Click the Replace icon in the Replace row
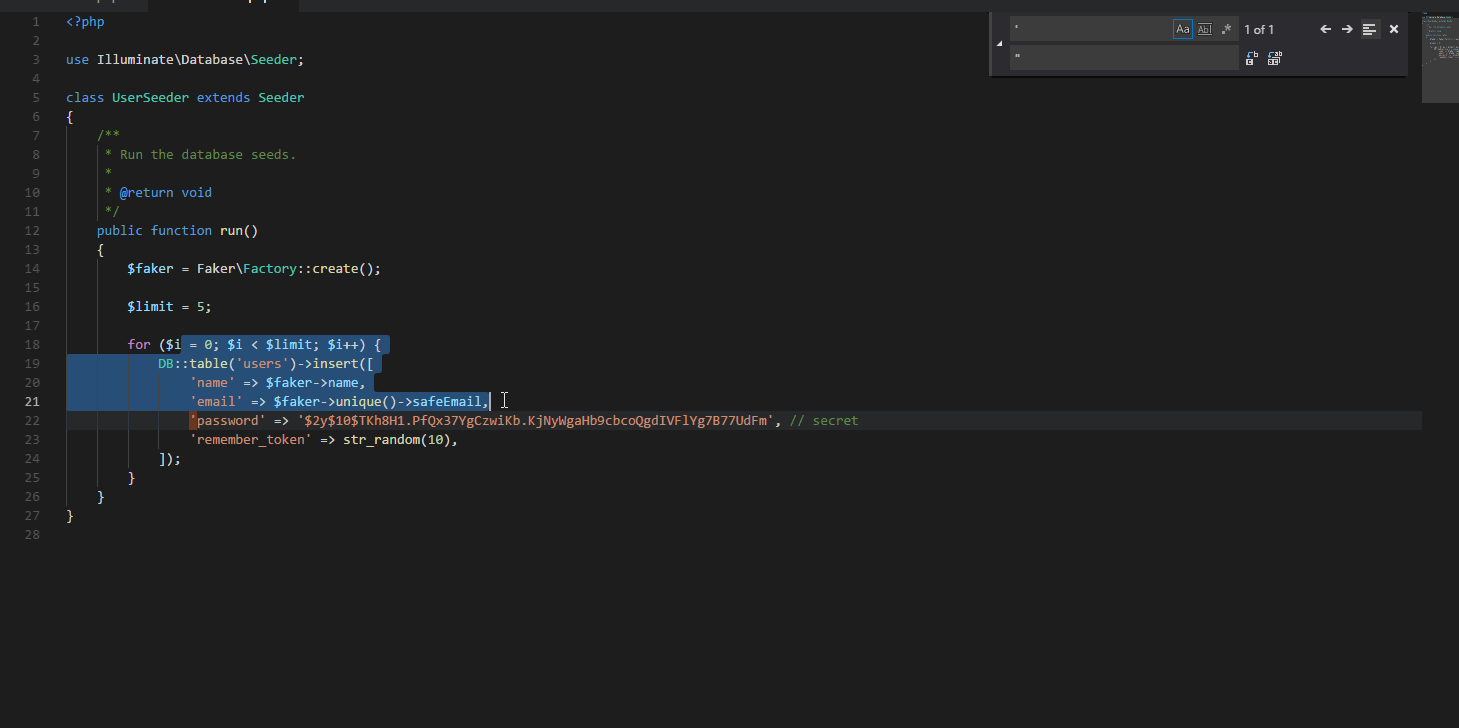This screenshot has height=728, width=1459. [x=1251, y=58]
